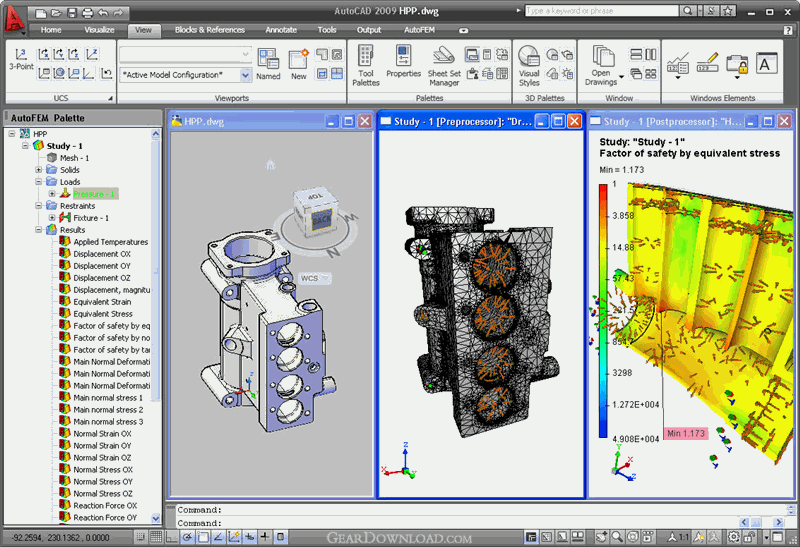800x547 pixels.
Task: Click the workspace gear icon in status bar
Action: coord(733,536)
